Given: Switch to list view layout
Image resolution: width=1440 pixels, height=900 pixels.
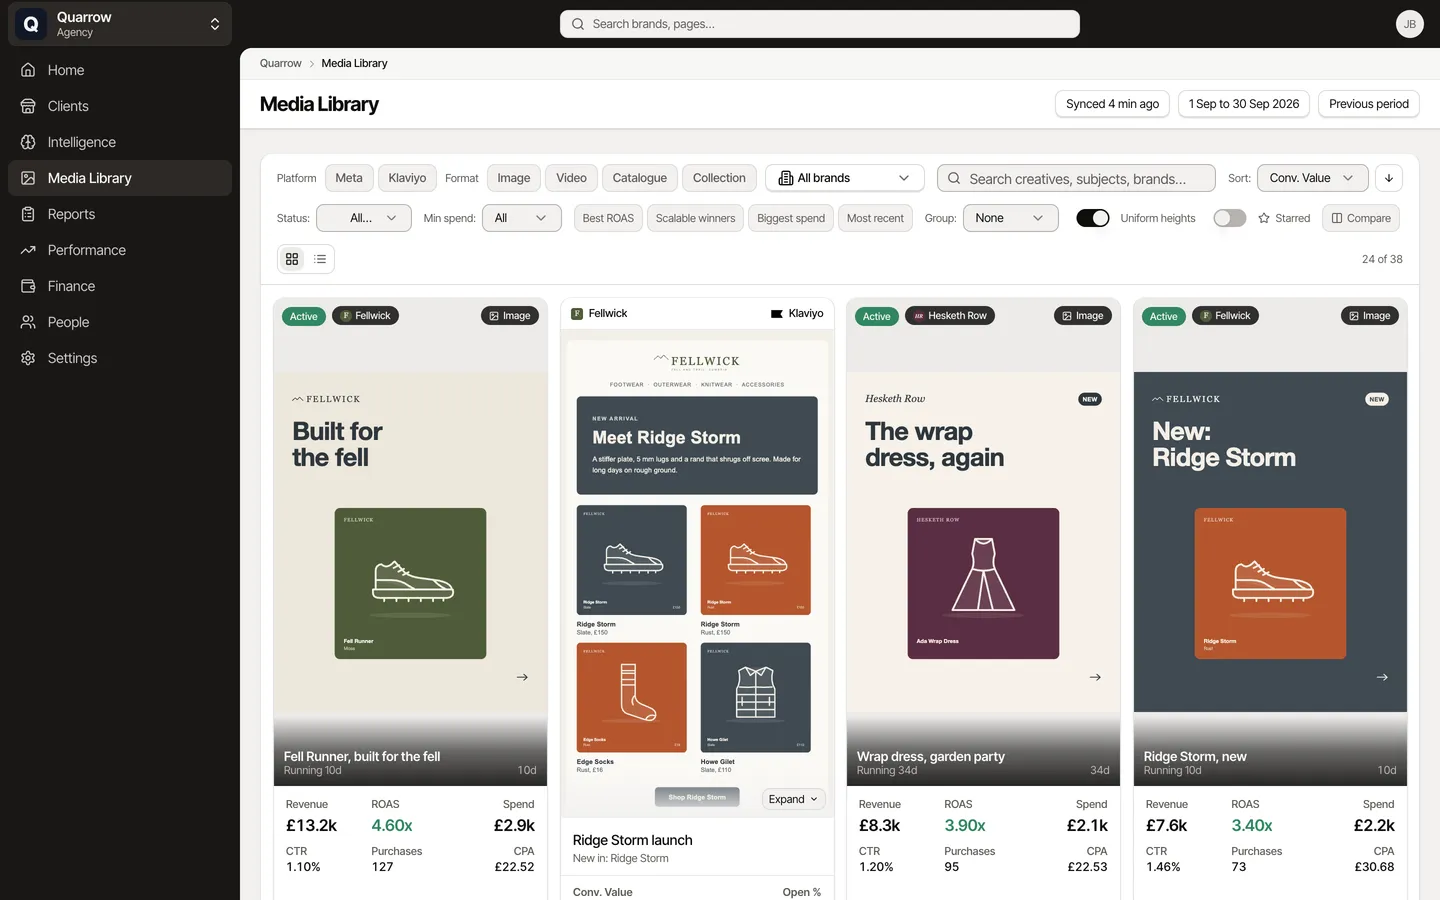Looking at the screenshot, I should point(320,259).
